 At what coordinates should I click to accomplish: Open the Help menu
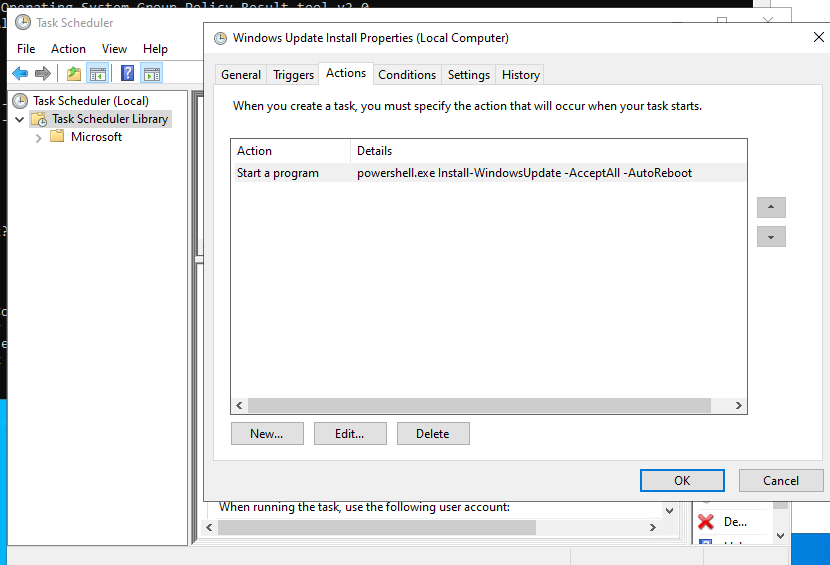pos(155,49)
